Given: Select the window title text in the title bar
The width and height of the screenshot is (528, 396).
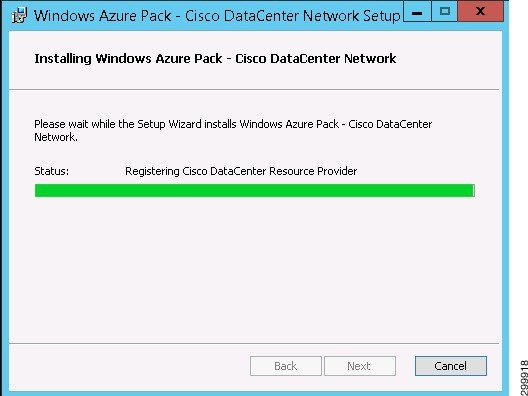Looking at the screenshot, I should [x=217, y=16].
